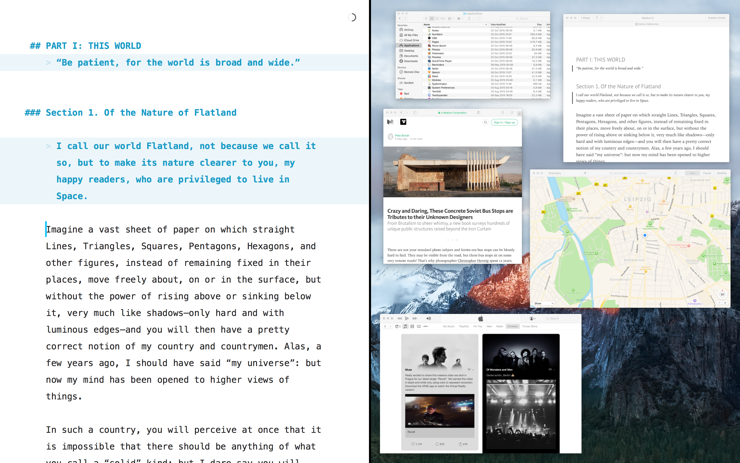This screenshot has height=463, width=740.
Task: Place cursor in "## PART I: THIS WORLD" heading
Action: pyautogui.click(x=85, y=46)
